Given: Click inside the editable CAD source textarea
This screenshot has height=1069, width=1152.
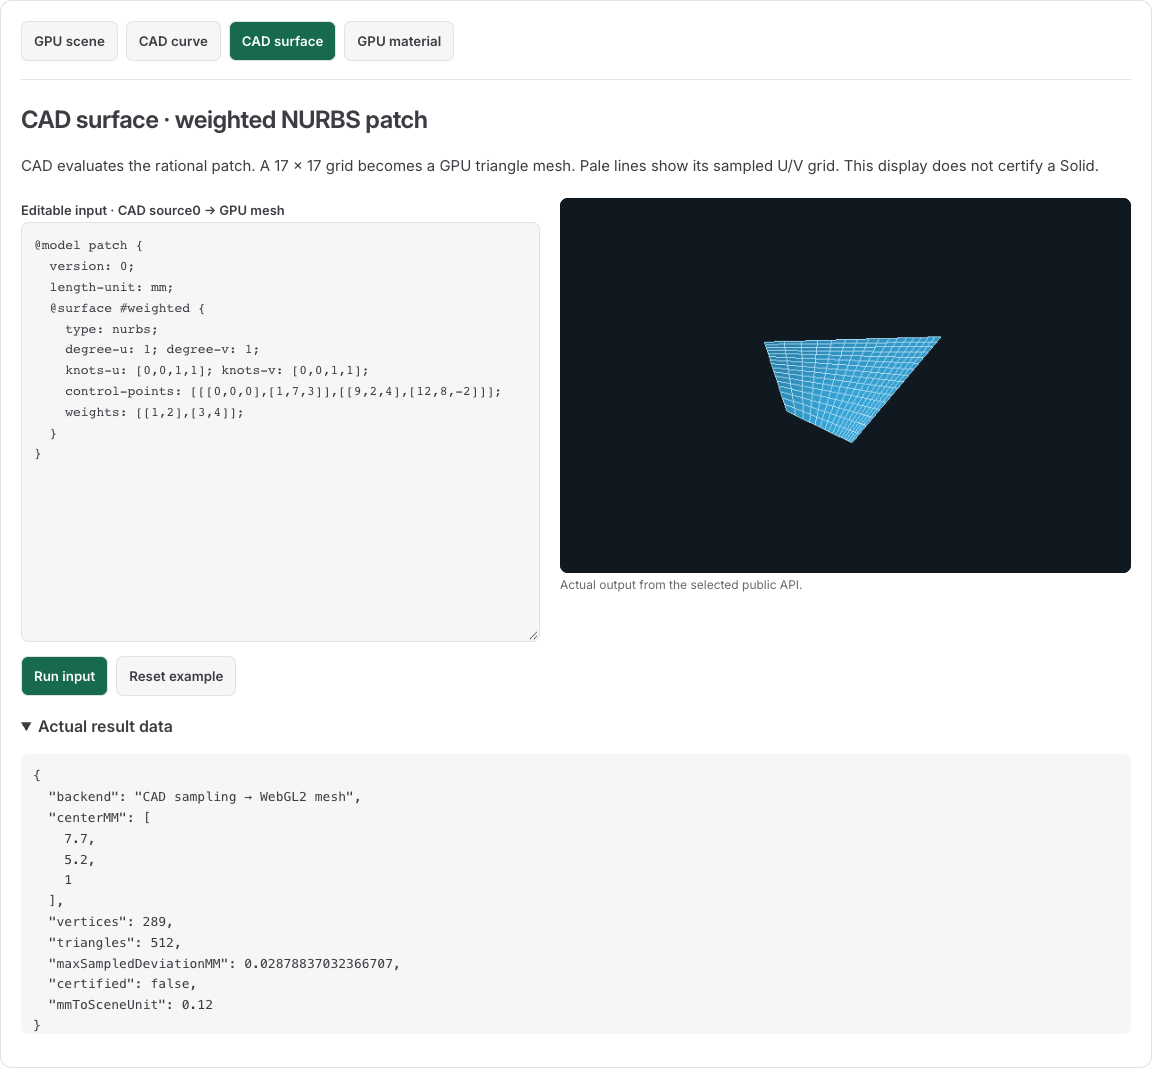Looking at the screenshot, I should click(x=280, y=432).
